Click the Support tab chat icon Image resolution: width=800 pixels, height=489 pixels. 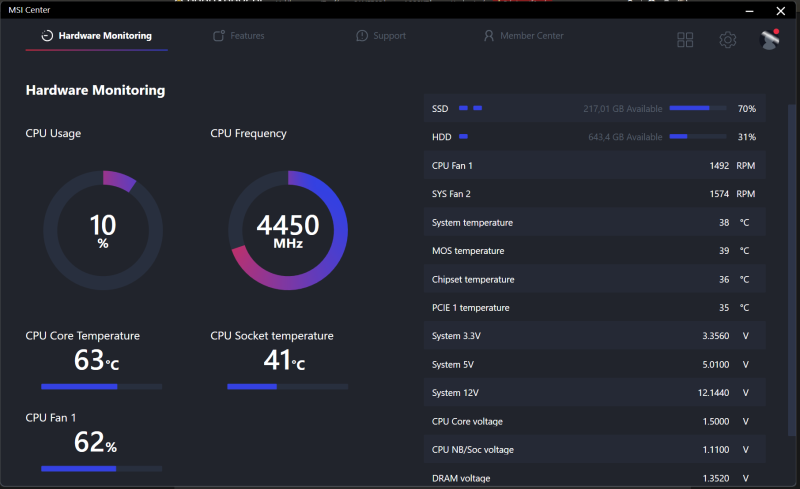click(x=362, y=36)
